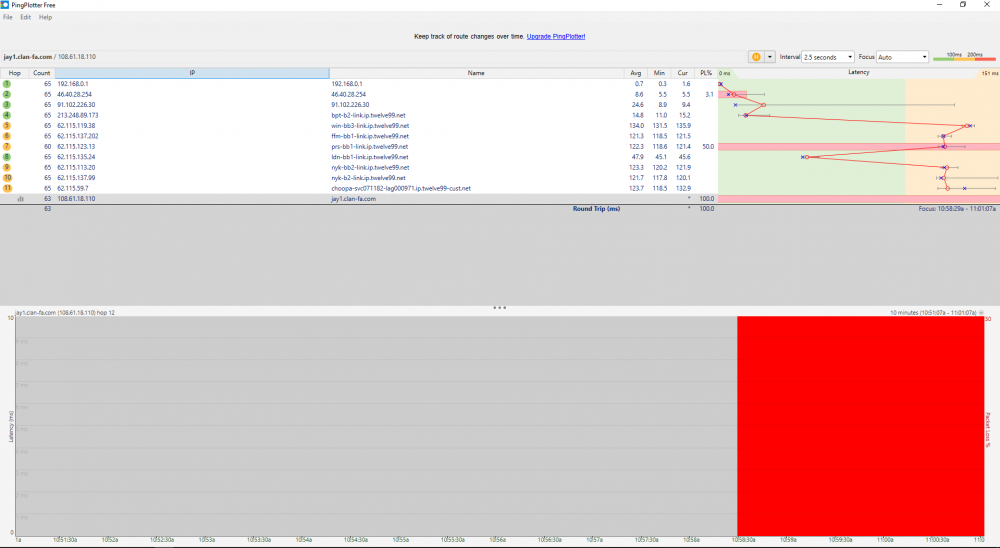The height and width of the screenshot is (548, 1000).
Task: Click jay1.clan-fa.com in Name column
Action: click(x=353, y=199)
